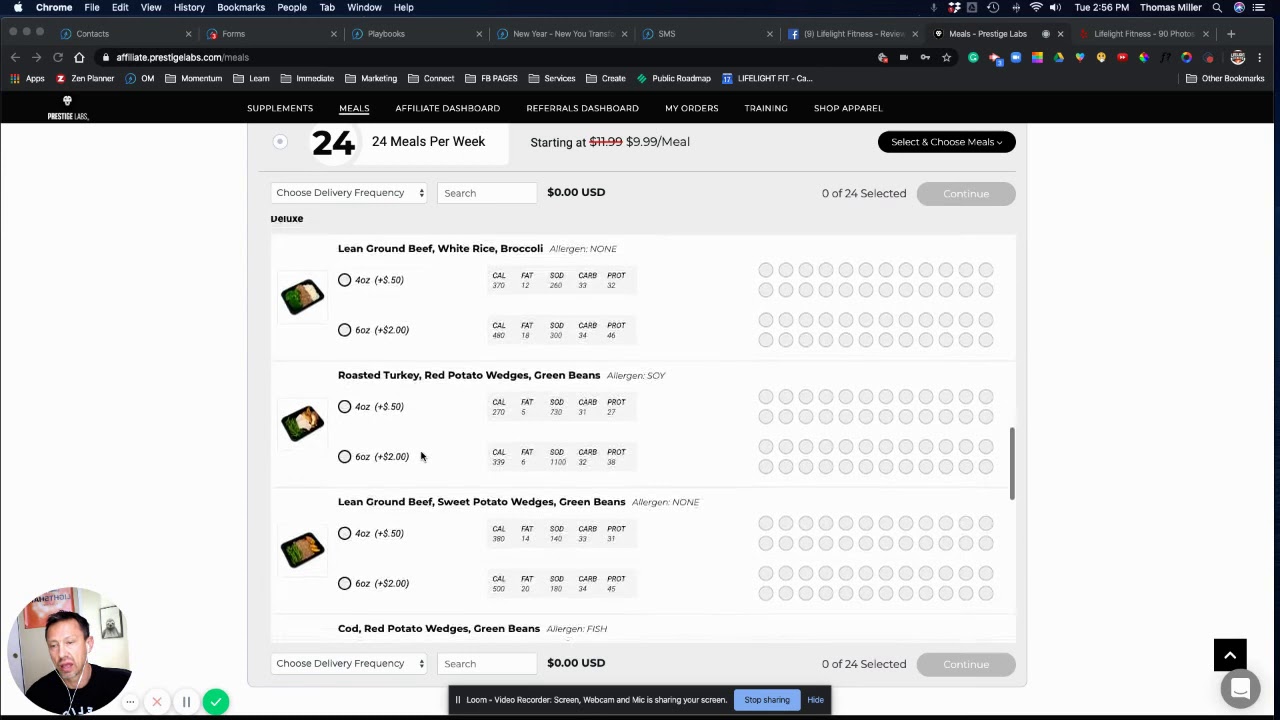1280x720 pixels.
Task: Click the scroll-to-top arrow button
Action: click(1230, 655)
